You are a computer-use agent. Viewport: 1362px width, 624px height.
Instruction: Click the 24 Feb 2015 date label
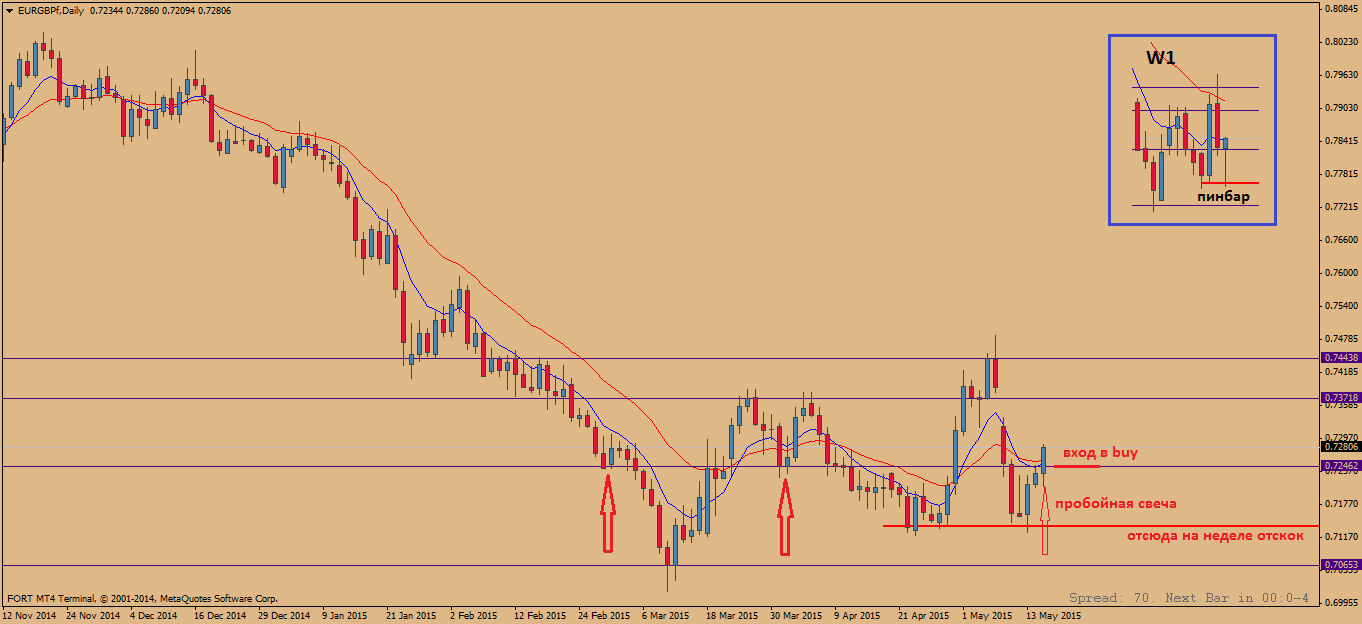[x=603, y=616]
